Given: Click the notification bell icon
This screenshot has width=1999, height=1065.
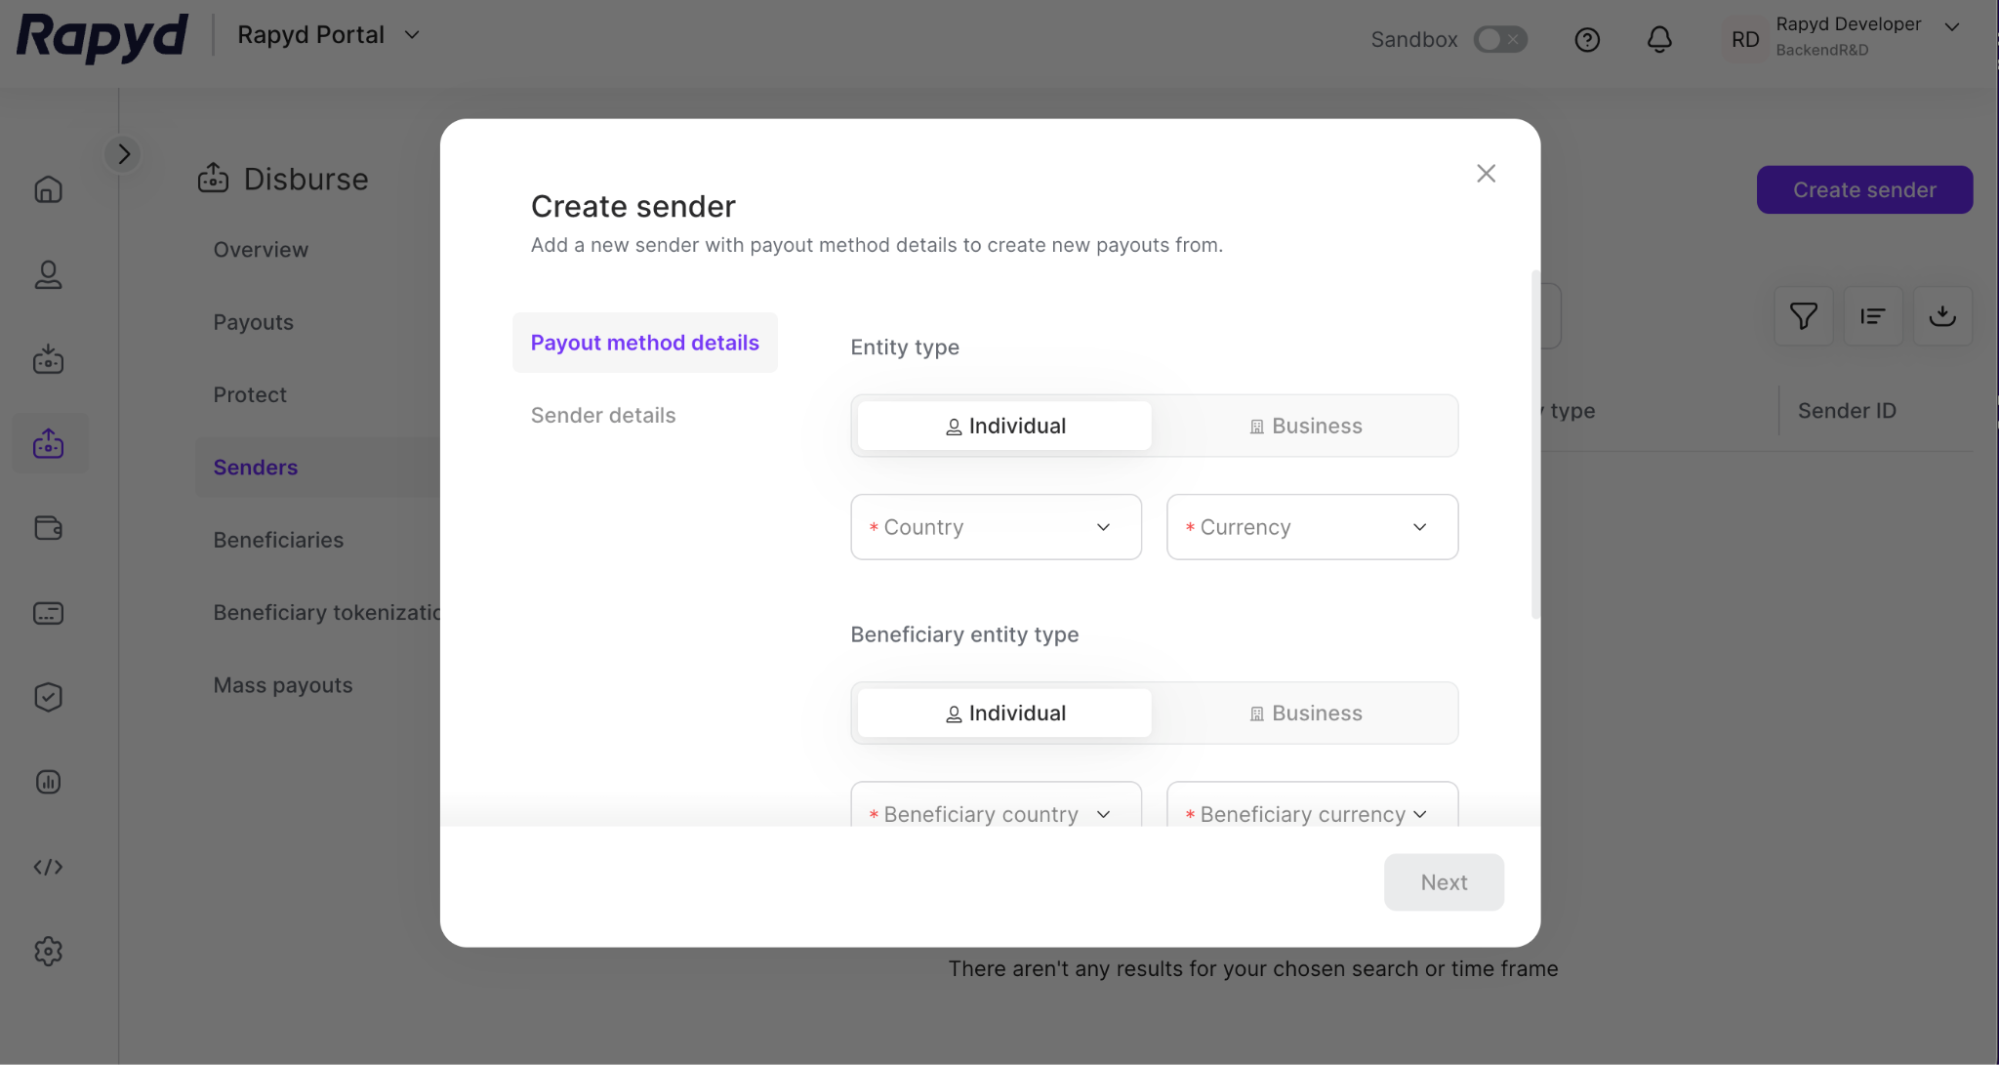Looking at the screenshot, I should click(1660, 39).
